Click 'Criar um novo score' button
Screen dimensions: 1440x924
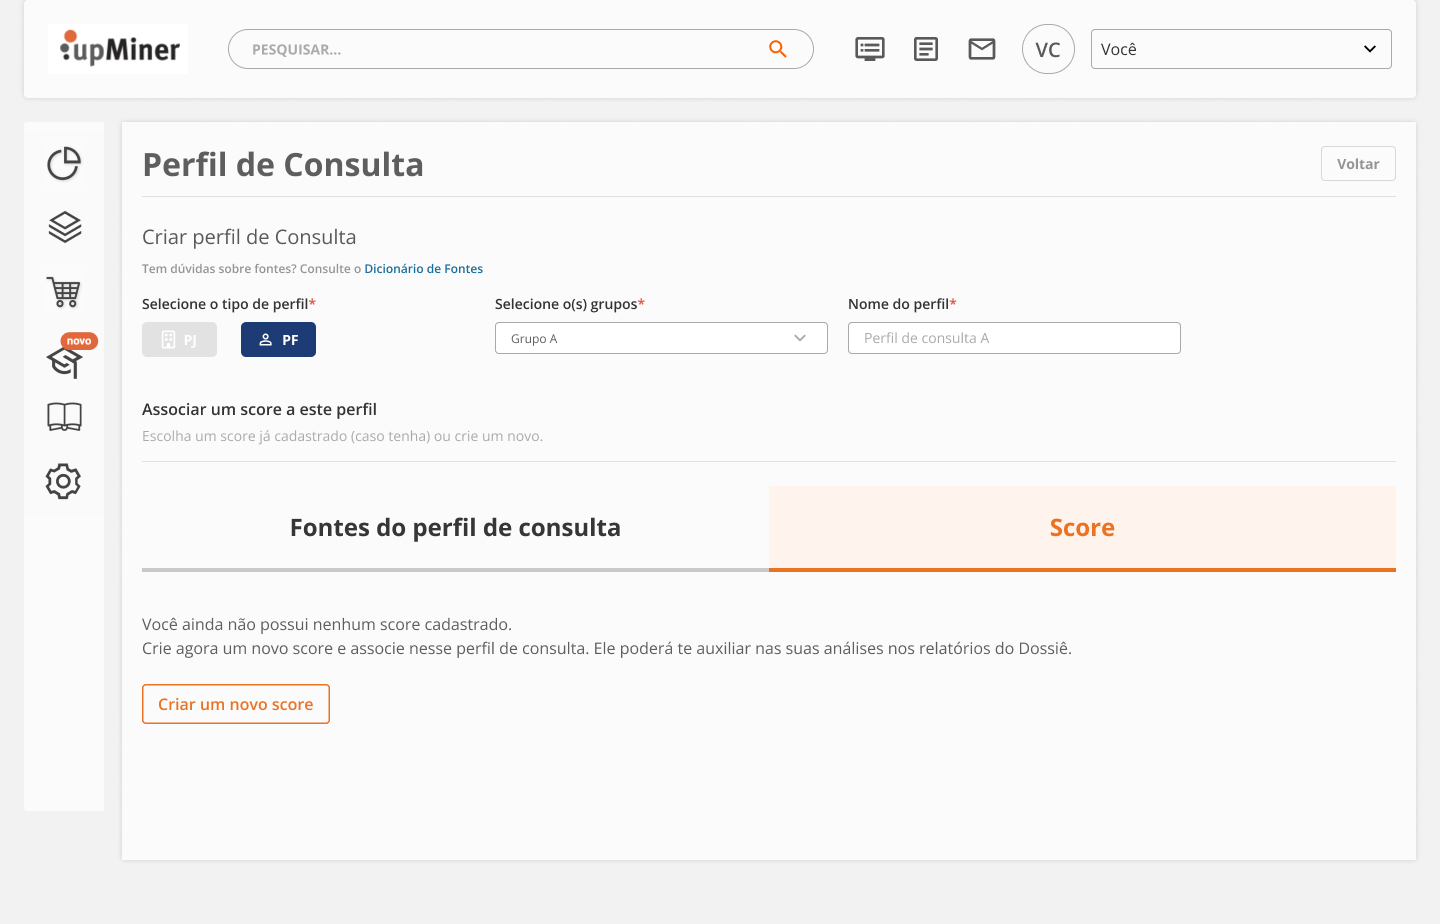[236, 704]
